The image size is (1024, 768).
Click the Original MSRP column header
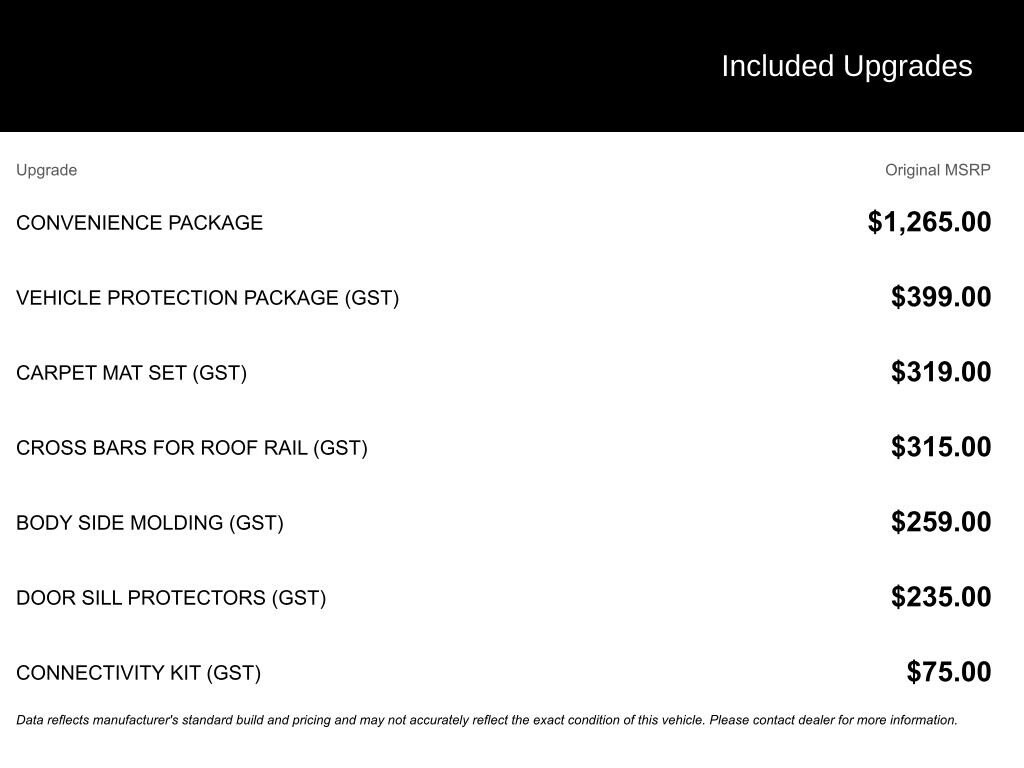click(x=937, y=170)
